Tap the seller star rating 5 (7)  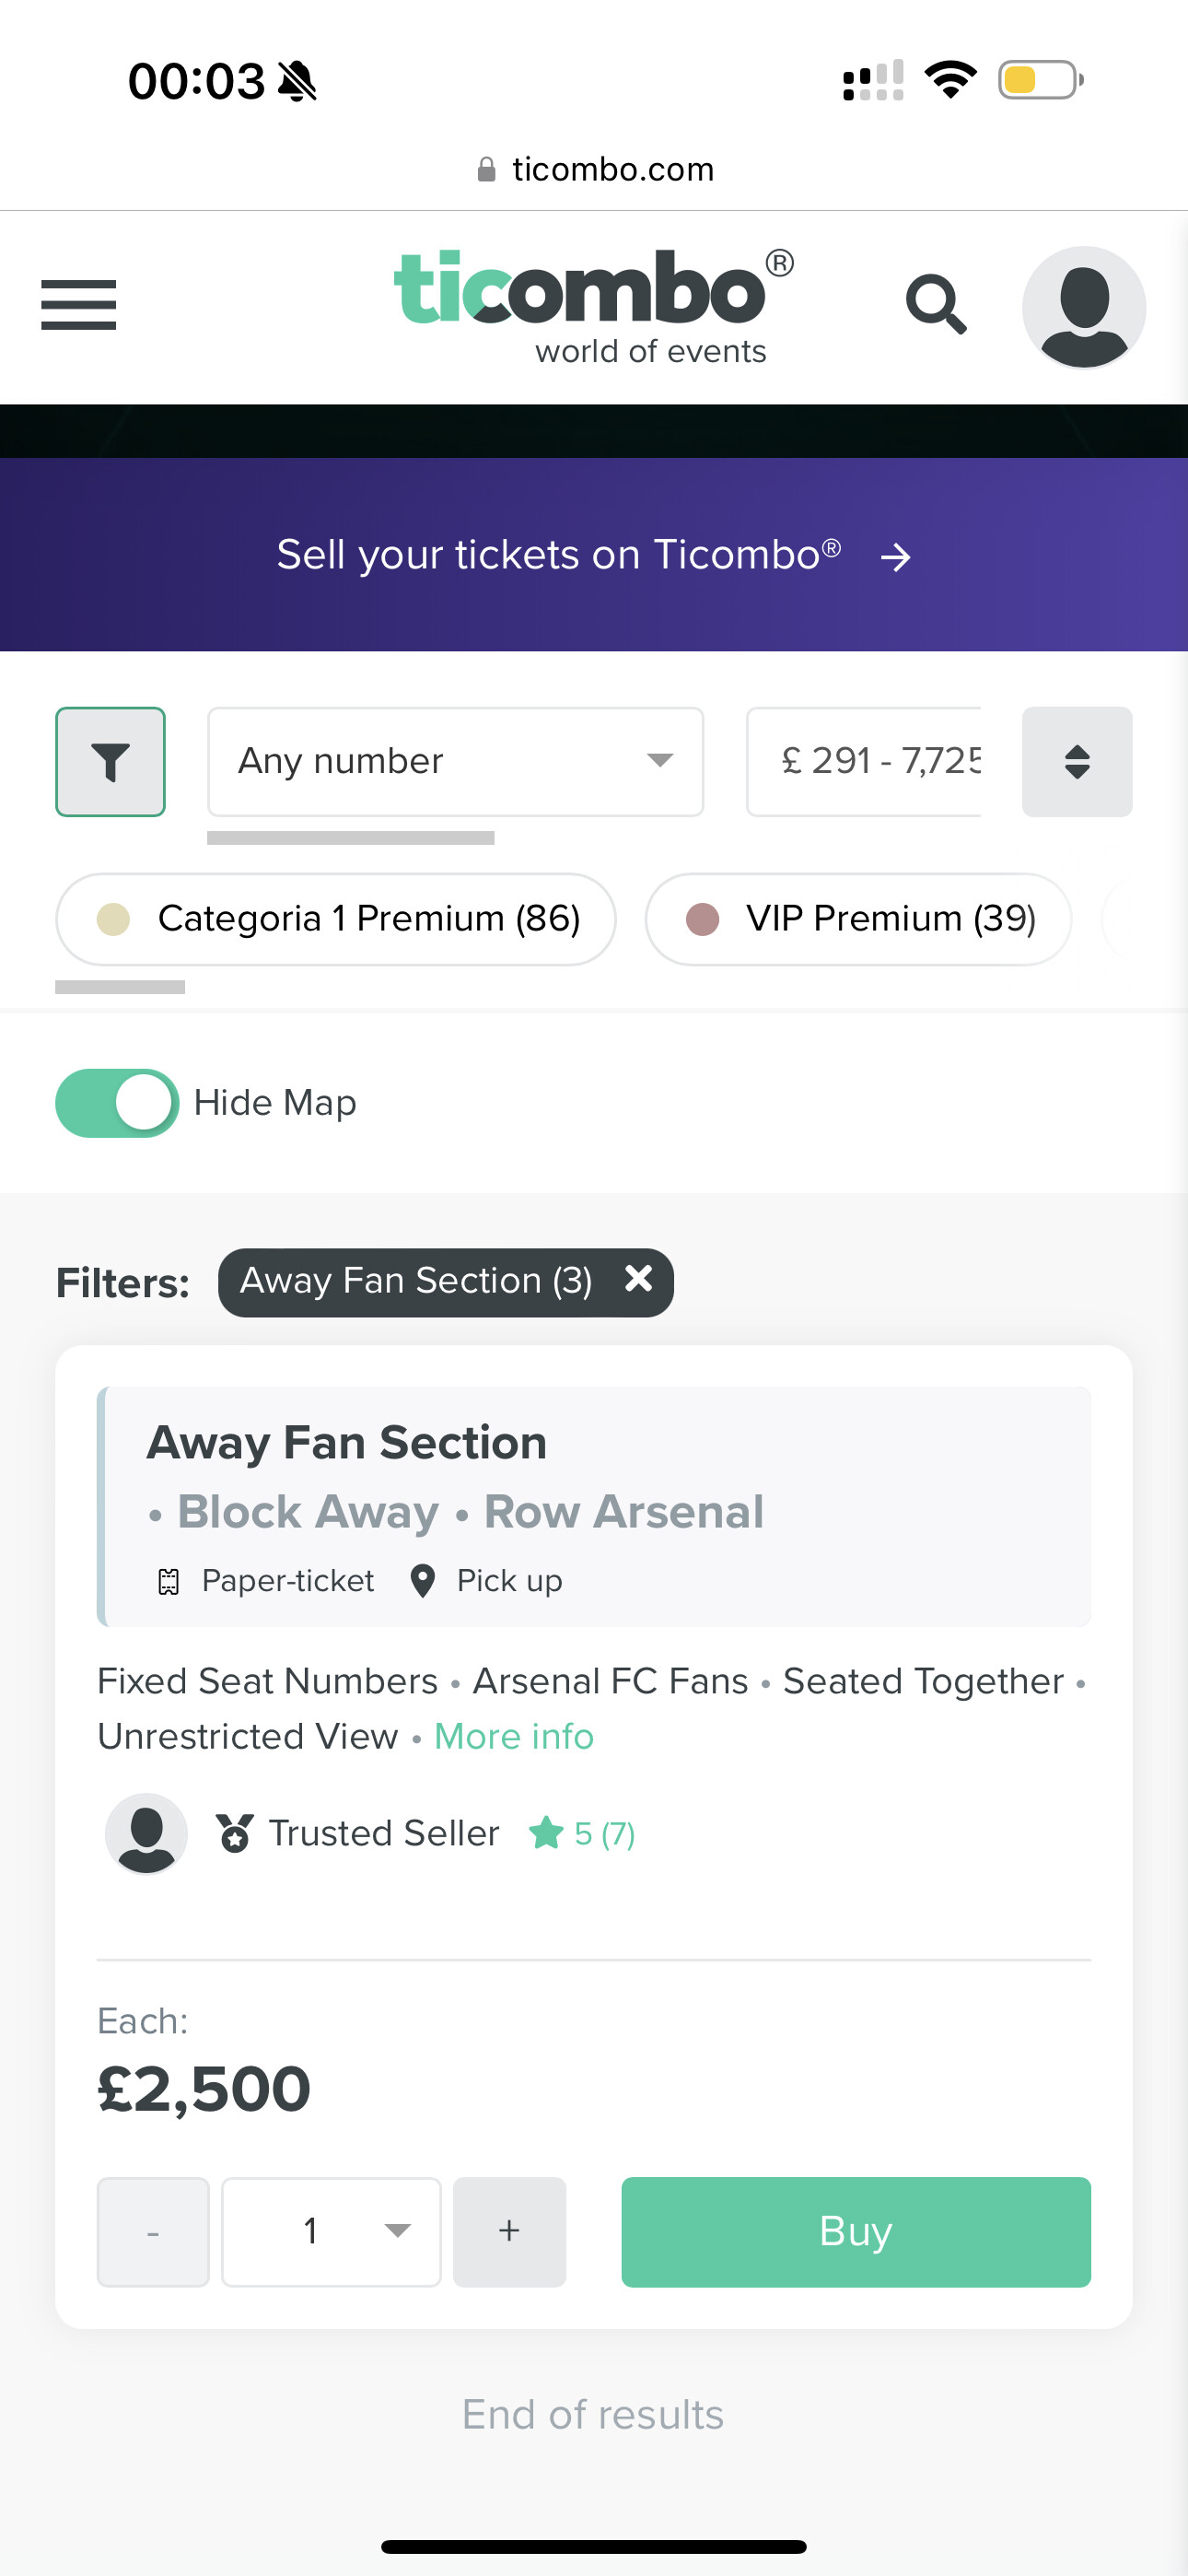point(582,1833)
